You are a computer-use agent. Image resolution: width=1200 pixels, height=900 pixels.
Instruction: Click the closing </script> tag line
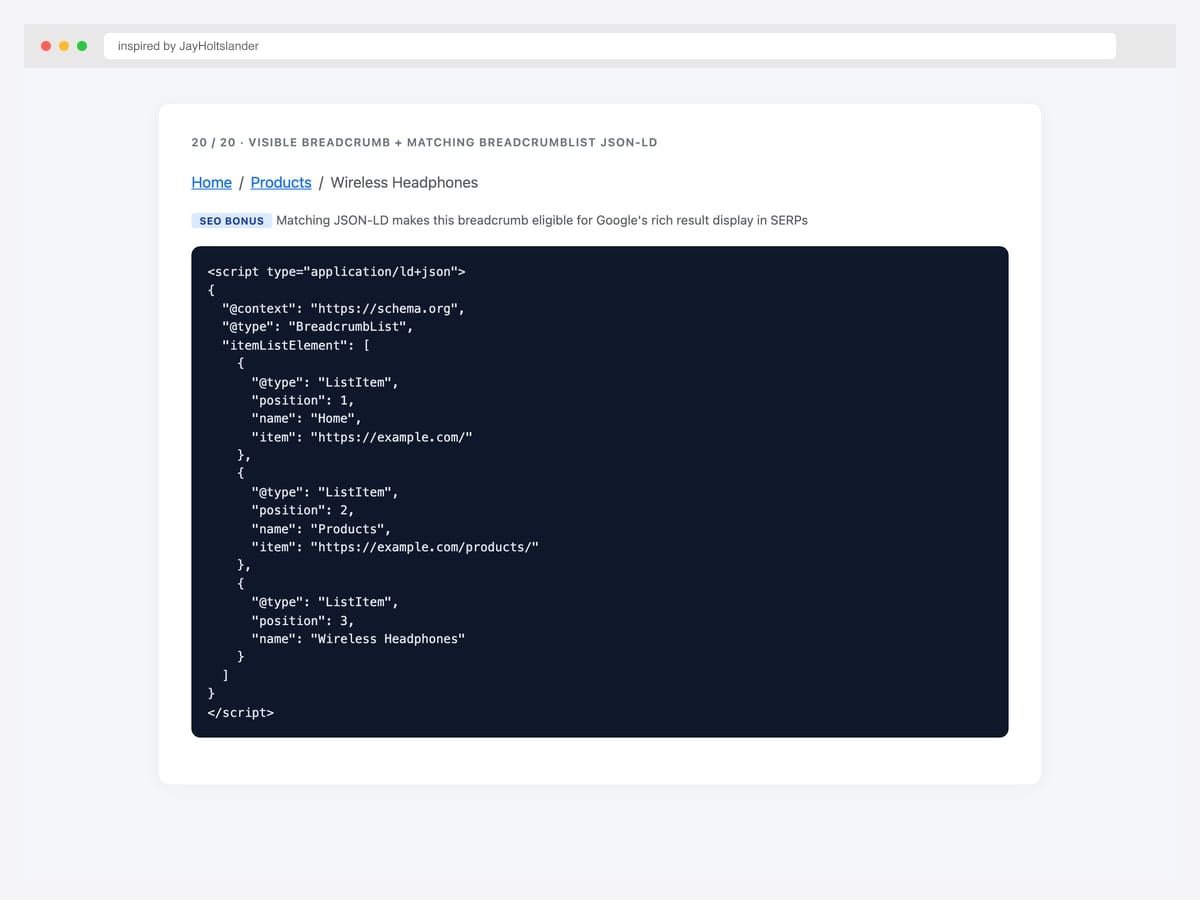pos(240,712)
